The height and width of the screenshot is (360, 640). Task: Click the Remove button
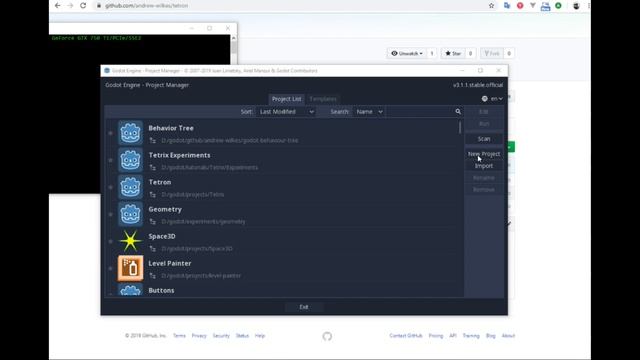484,189
